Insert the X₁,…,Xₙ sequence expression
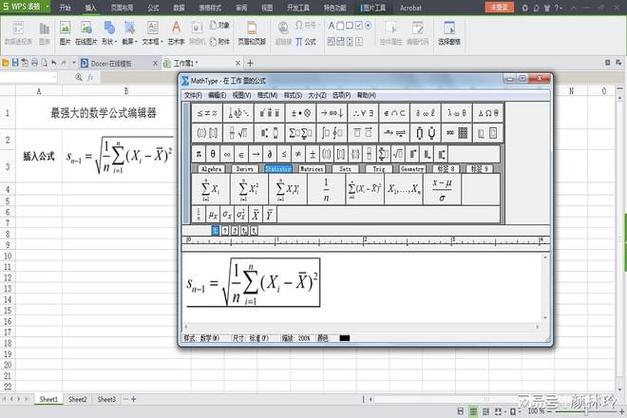This screenshot has width=627, height=418. [x=403, y=189]
